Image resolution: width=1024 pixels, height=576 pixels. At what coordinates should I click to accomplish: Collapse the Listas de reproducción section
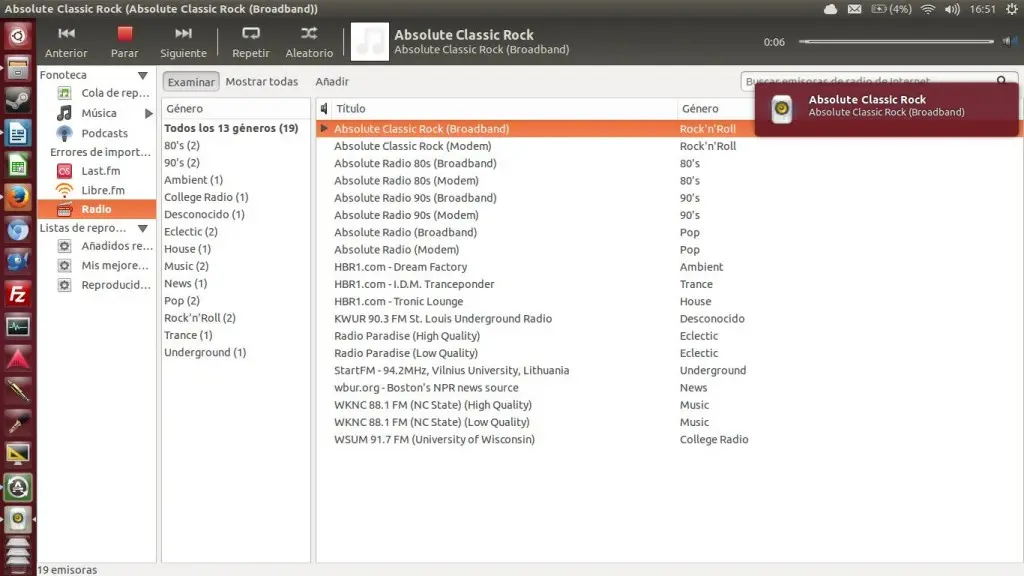pos(142,228)
